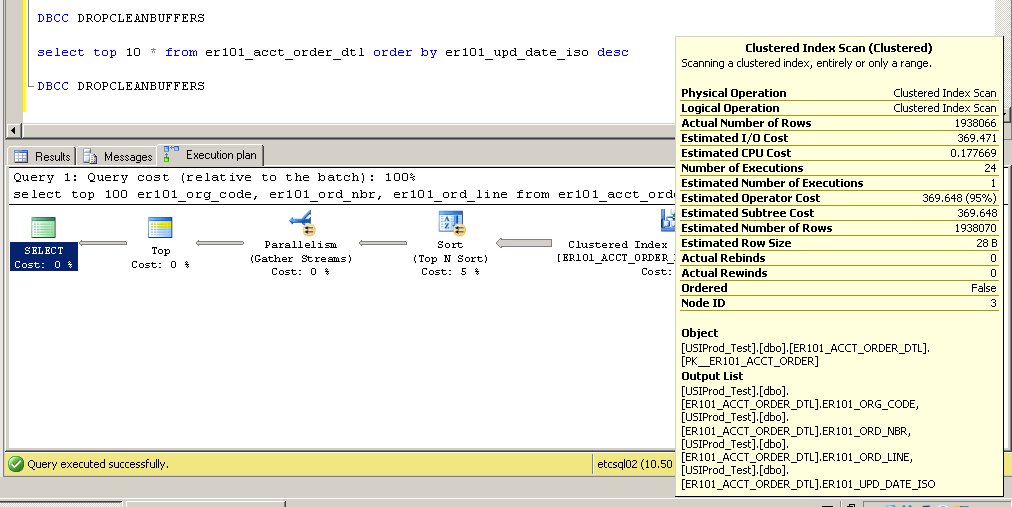Switch to the Messages tab
The height and width of the screenshot is (507, 1012).
pyautogui.click(x=118, y=156)
